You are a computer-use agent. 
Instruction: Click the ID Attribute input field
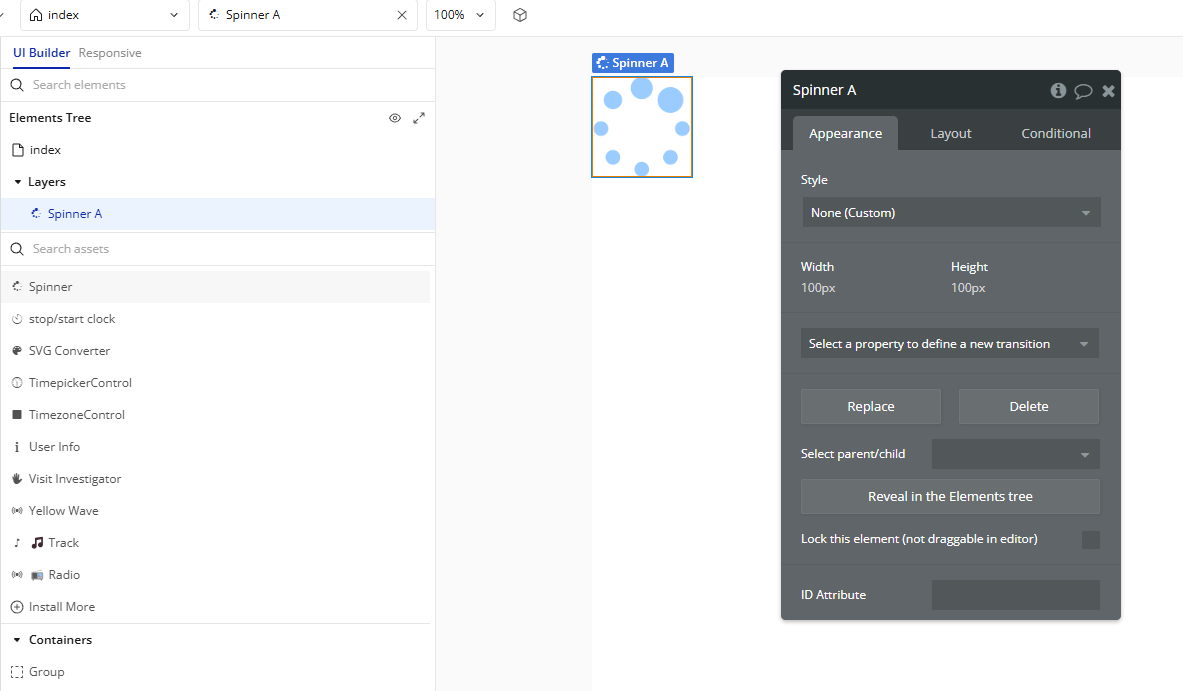point(1016,594)
